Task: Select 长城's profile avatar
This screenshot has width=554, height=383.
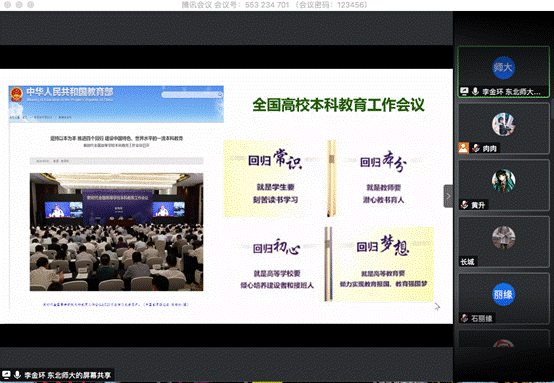Action: pyautogui.click(x=503, y=237)
